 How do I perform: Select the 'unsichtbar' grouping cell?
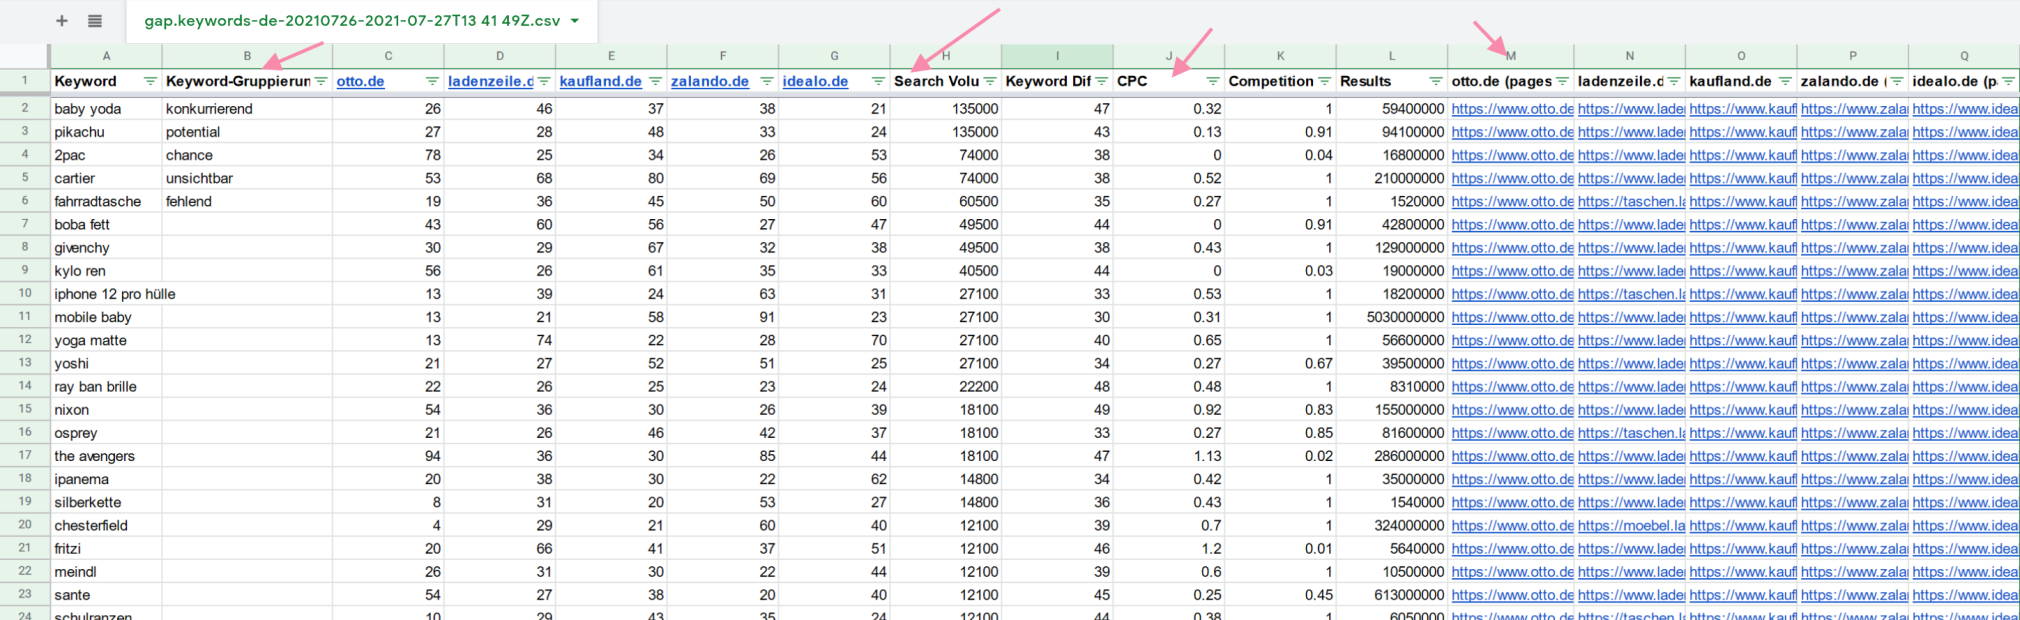(x=247, y=178)
